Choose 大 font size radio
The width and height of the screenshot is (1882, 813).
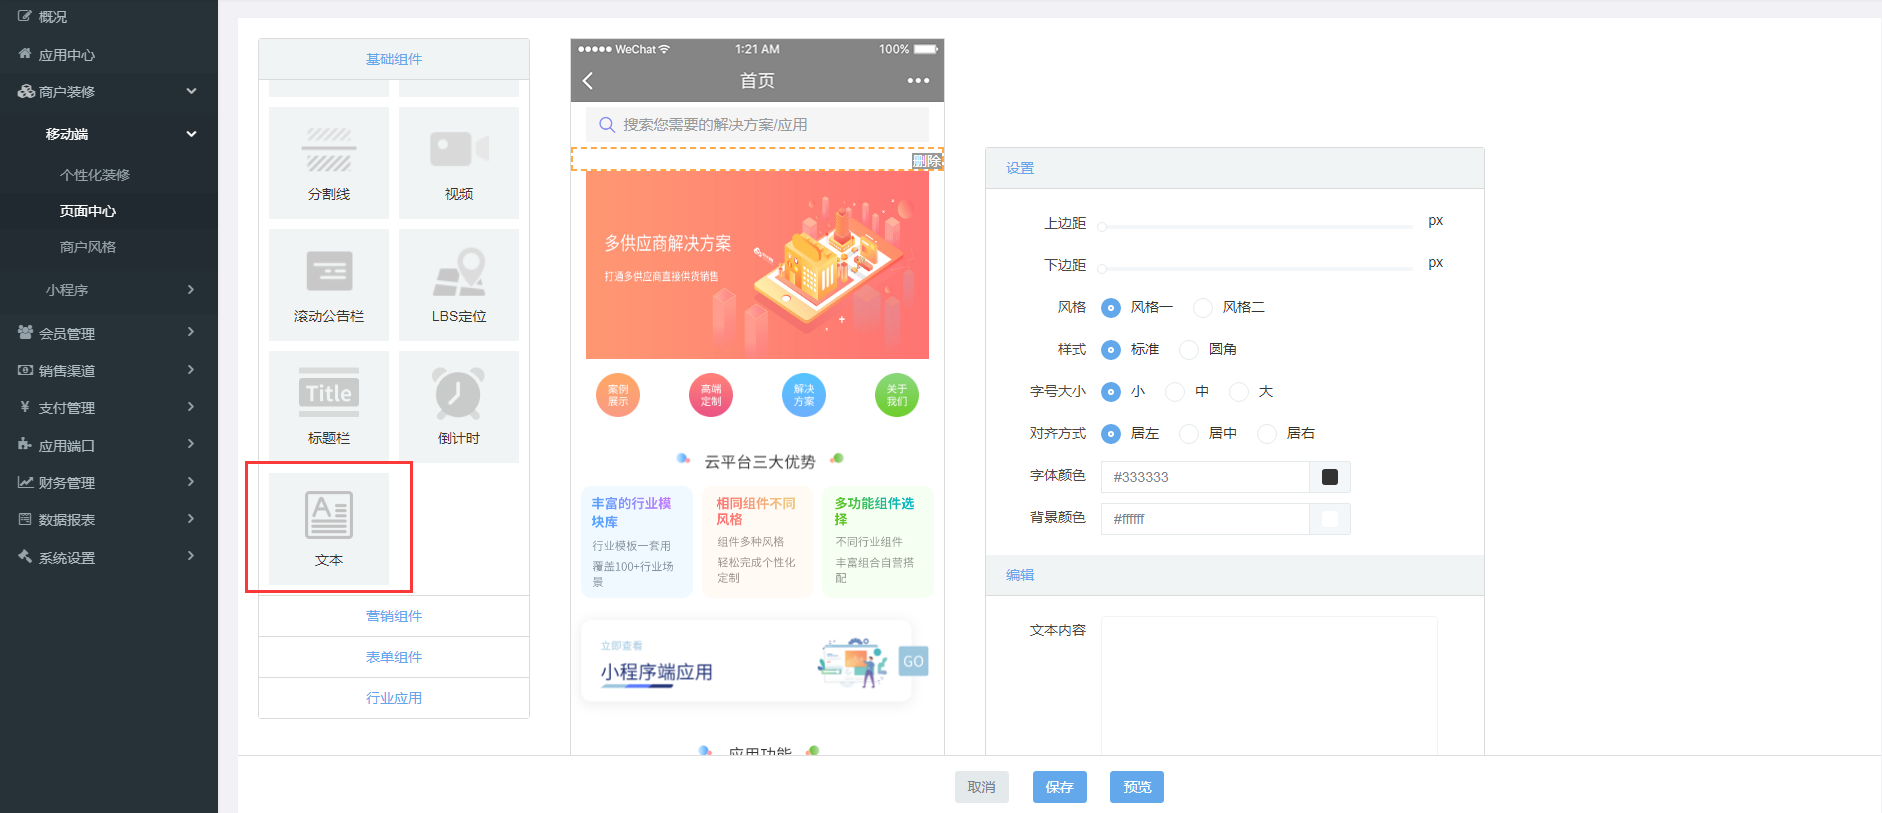pyautogui.click(x=1239, y=392)
